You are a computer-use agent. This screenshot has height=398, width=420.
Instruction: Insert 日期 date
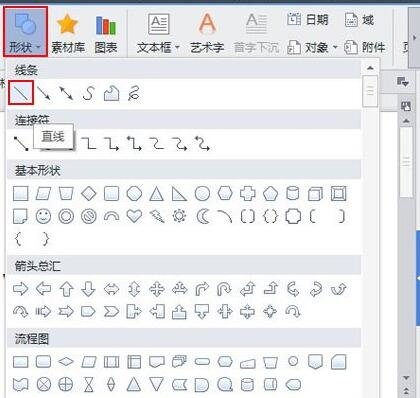pyautogui.click(x=308, y=20)
